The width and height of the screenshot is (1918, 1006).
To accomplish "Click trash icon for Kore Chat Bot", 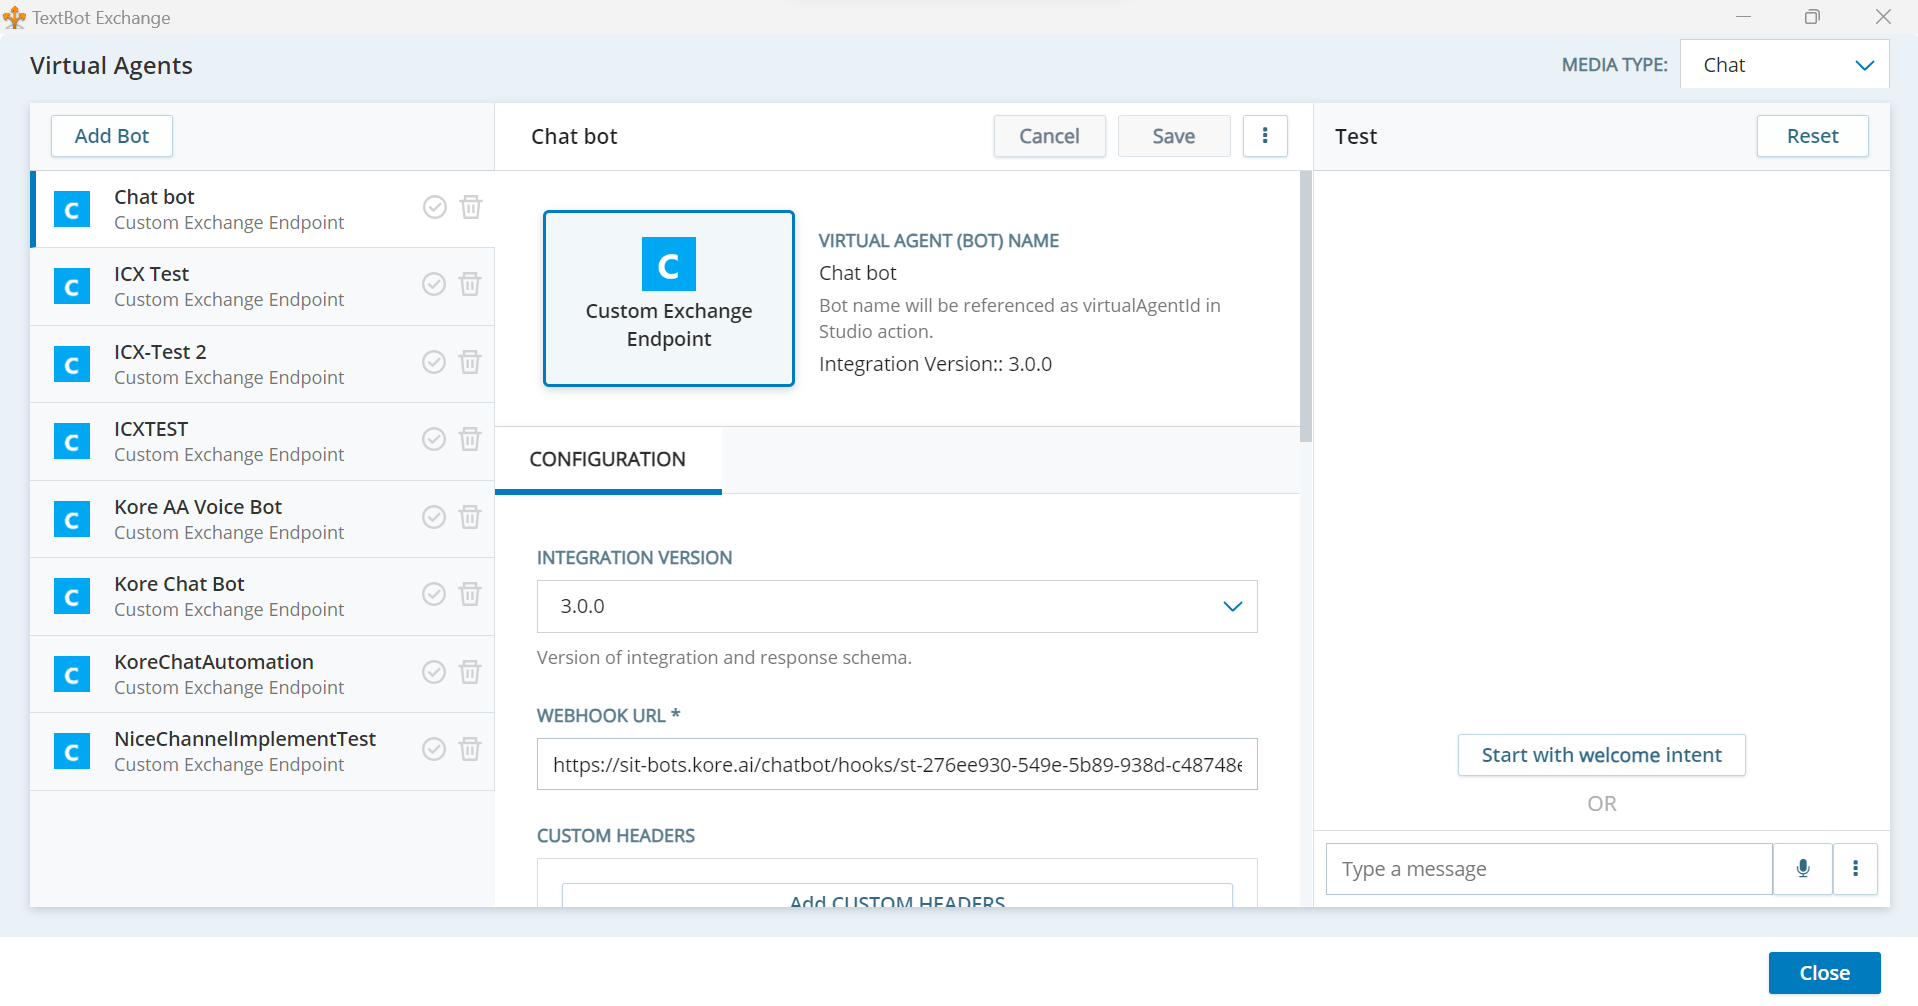I will (x=470, y=594).
